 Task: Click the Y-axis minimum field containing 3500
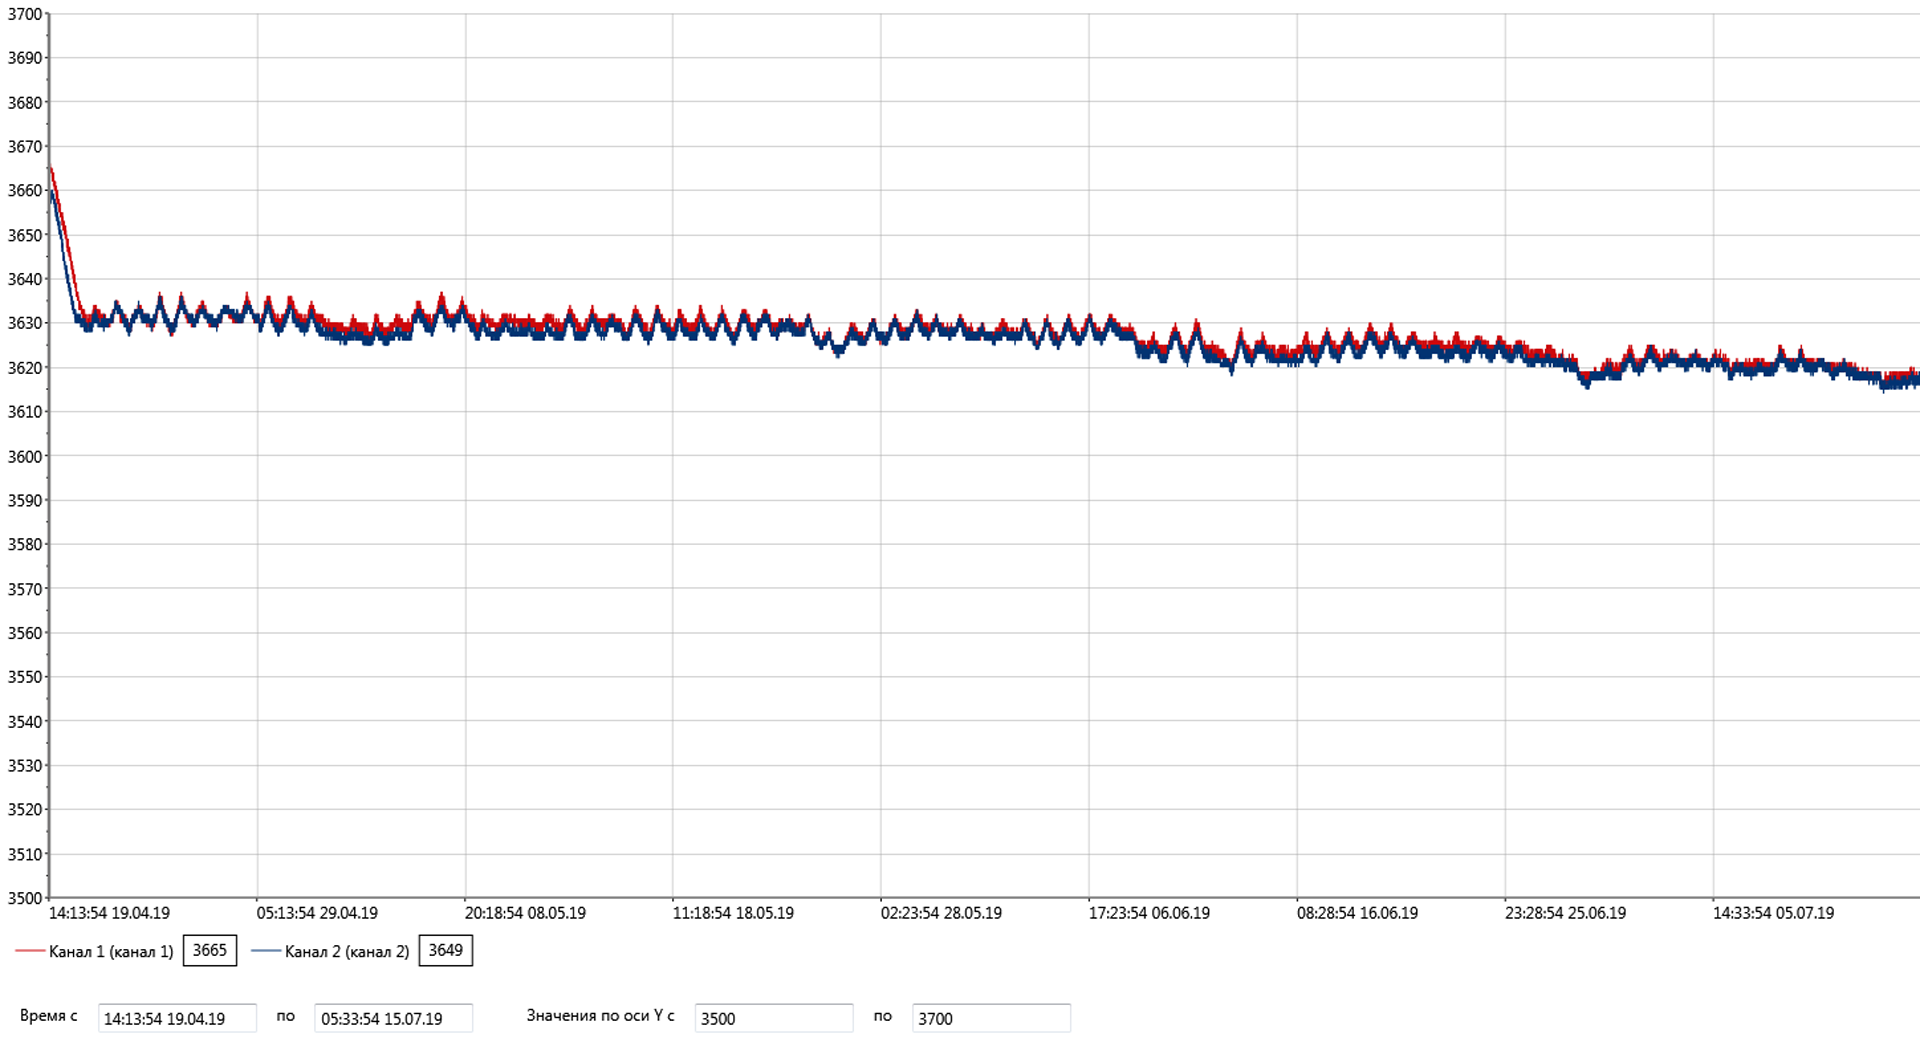pos(773,1018)
